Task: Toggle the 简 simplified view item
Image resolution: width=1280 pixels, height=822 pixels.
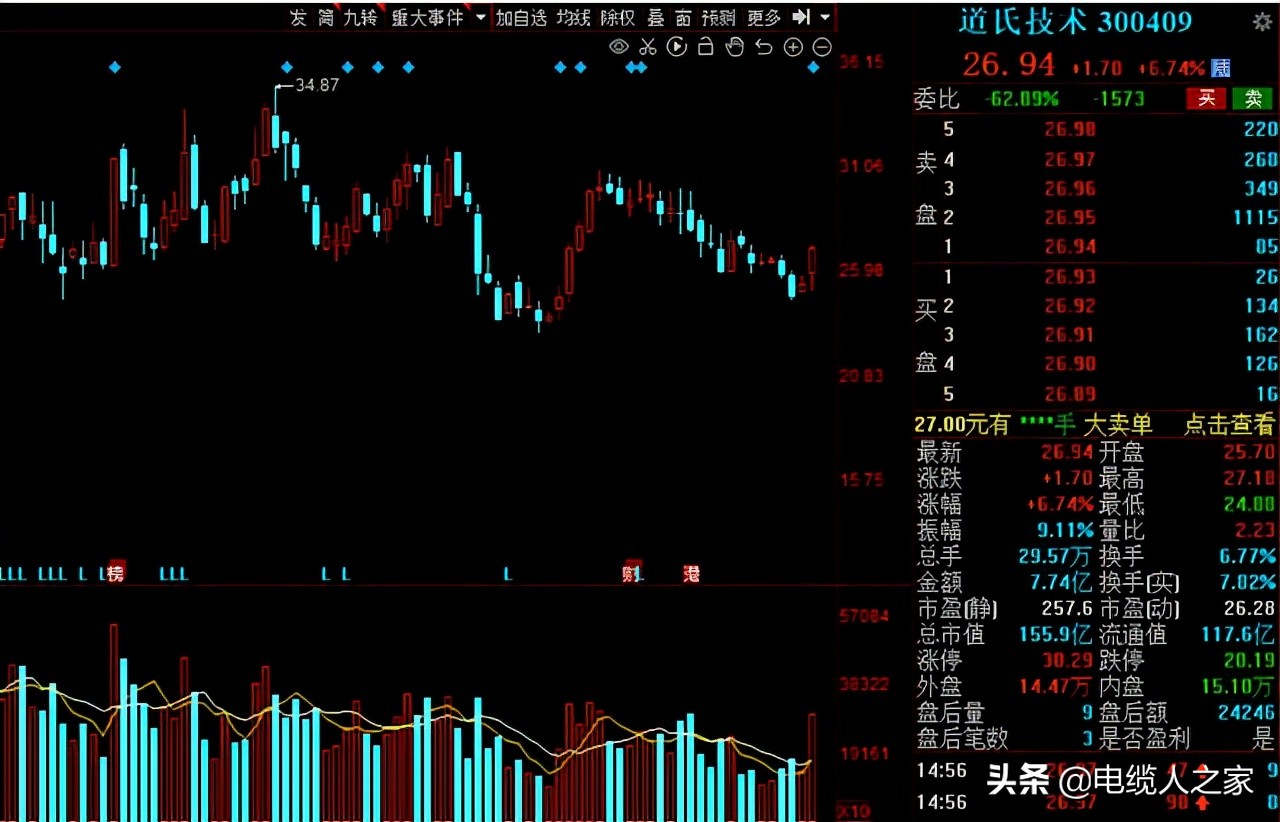Action: coord(326,17)
